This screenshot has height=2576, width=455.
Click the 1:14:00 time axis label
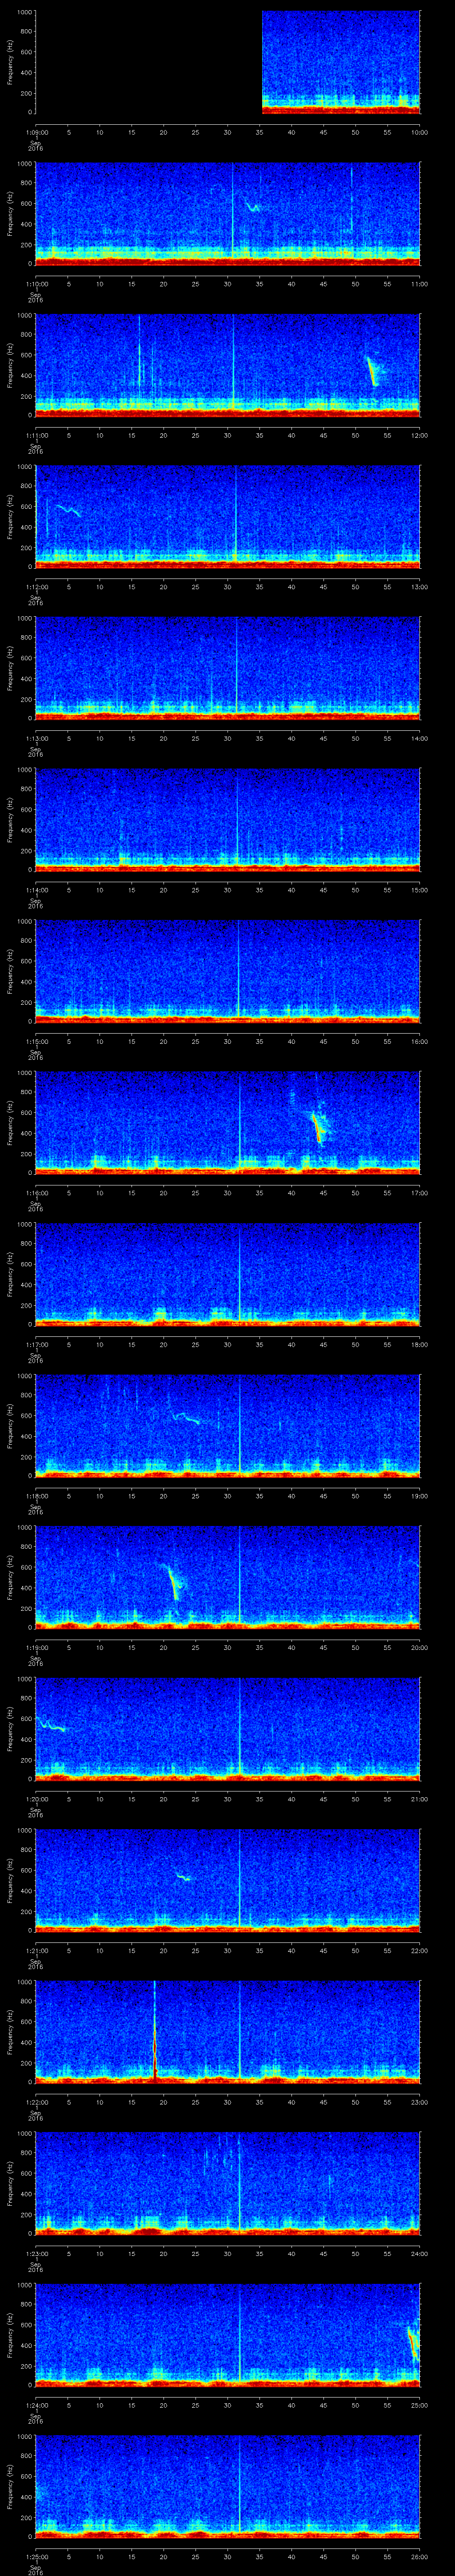point(36,890)
